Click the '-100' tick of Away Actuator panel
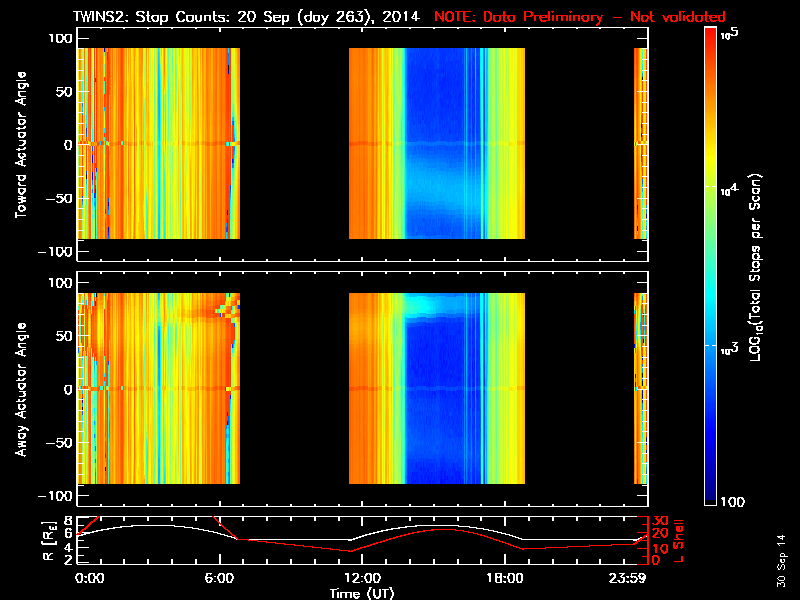This screenshot has height=600, width=800. [55, 496]
